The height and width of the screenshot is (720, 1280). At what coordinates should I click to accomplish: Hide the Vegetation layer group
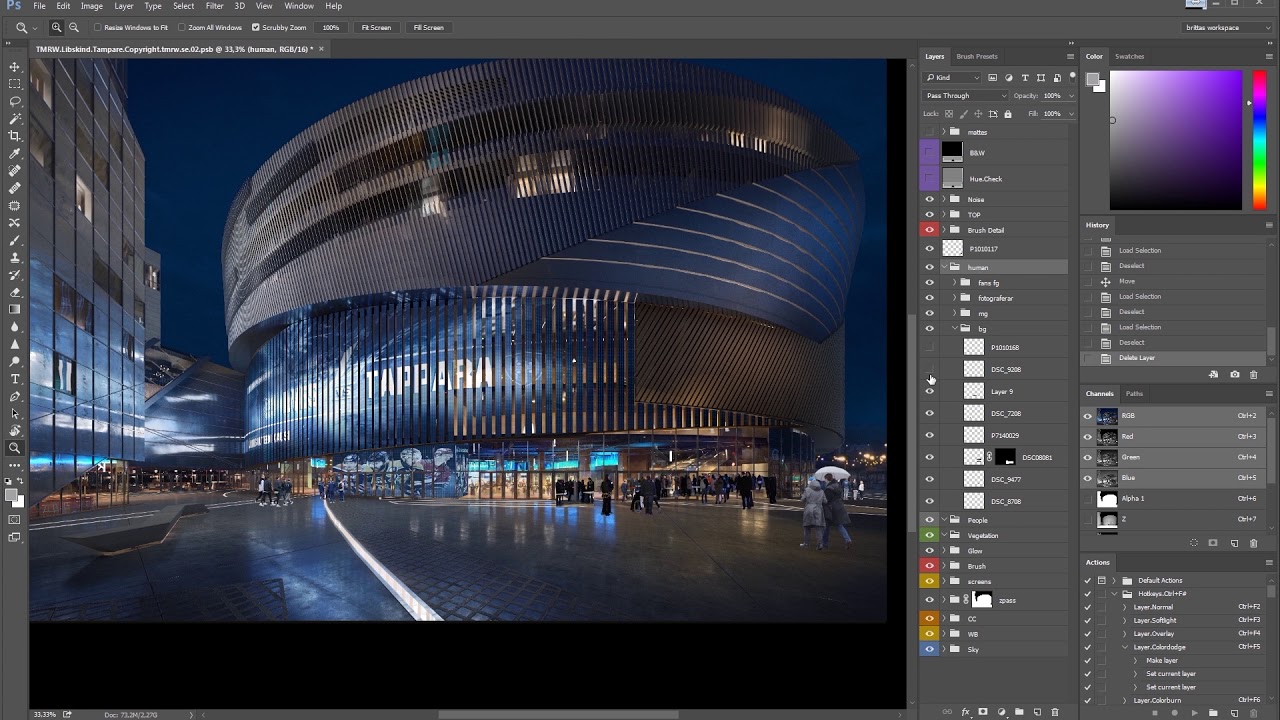tap(929, 535)
